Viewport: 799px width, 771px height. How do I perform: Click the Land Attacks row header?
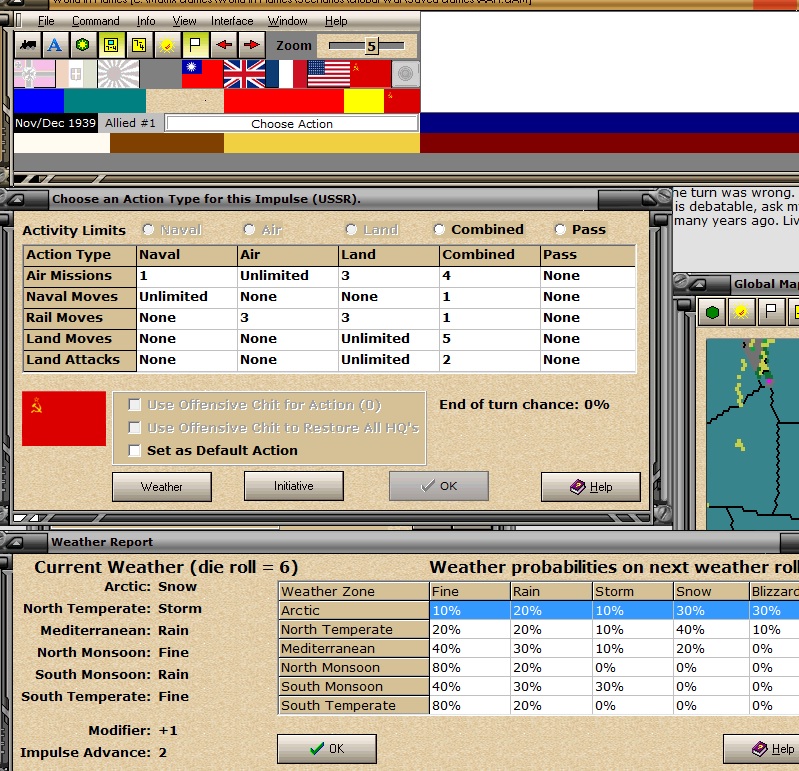79,360
